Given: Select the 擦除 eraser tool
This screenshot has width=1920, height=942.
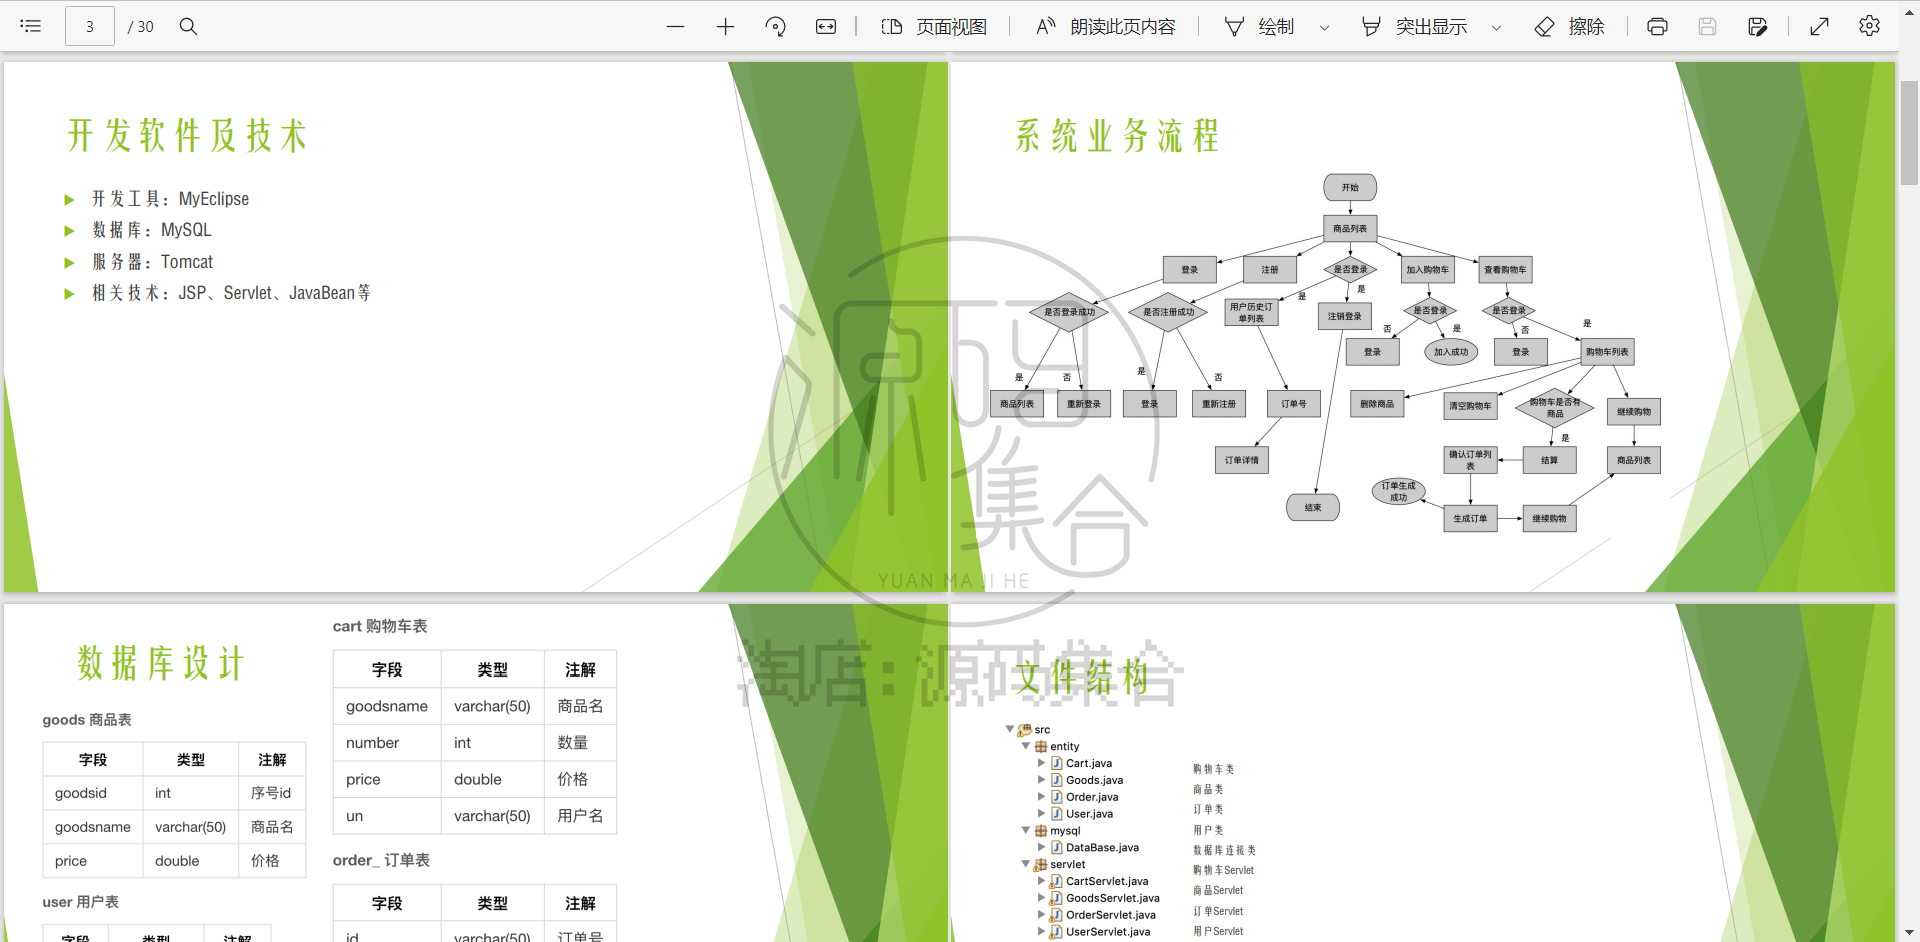Looking at the screenshot, I should 1570,26.
